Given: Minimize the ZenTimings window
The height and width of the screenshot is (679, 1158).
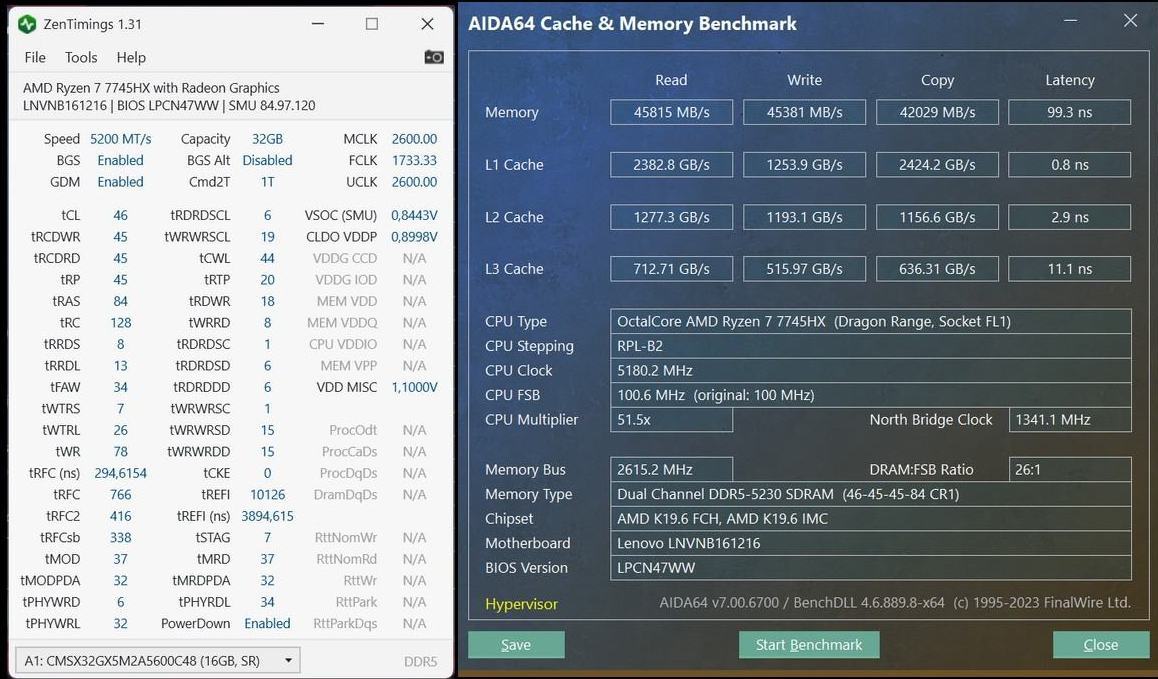Looking at the screenshot, I should (318, 24).
